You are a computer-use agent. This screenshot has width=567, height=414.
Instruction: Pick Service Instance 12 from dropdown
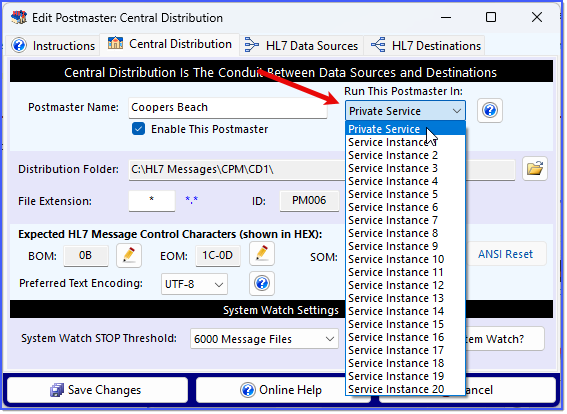tap(405, 285)
